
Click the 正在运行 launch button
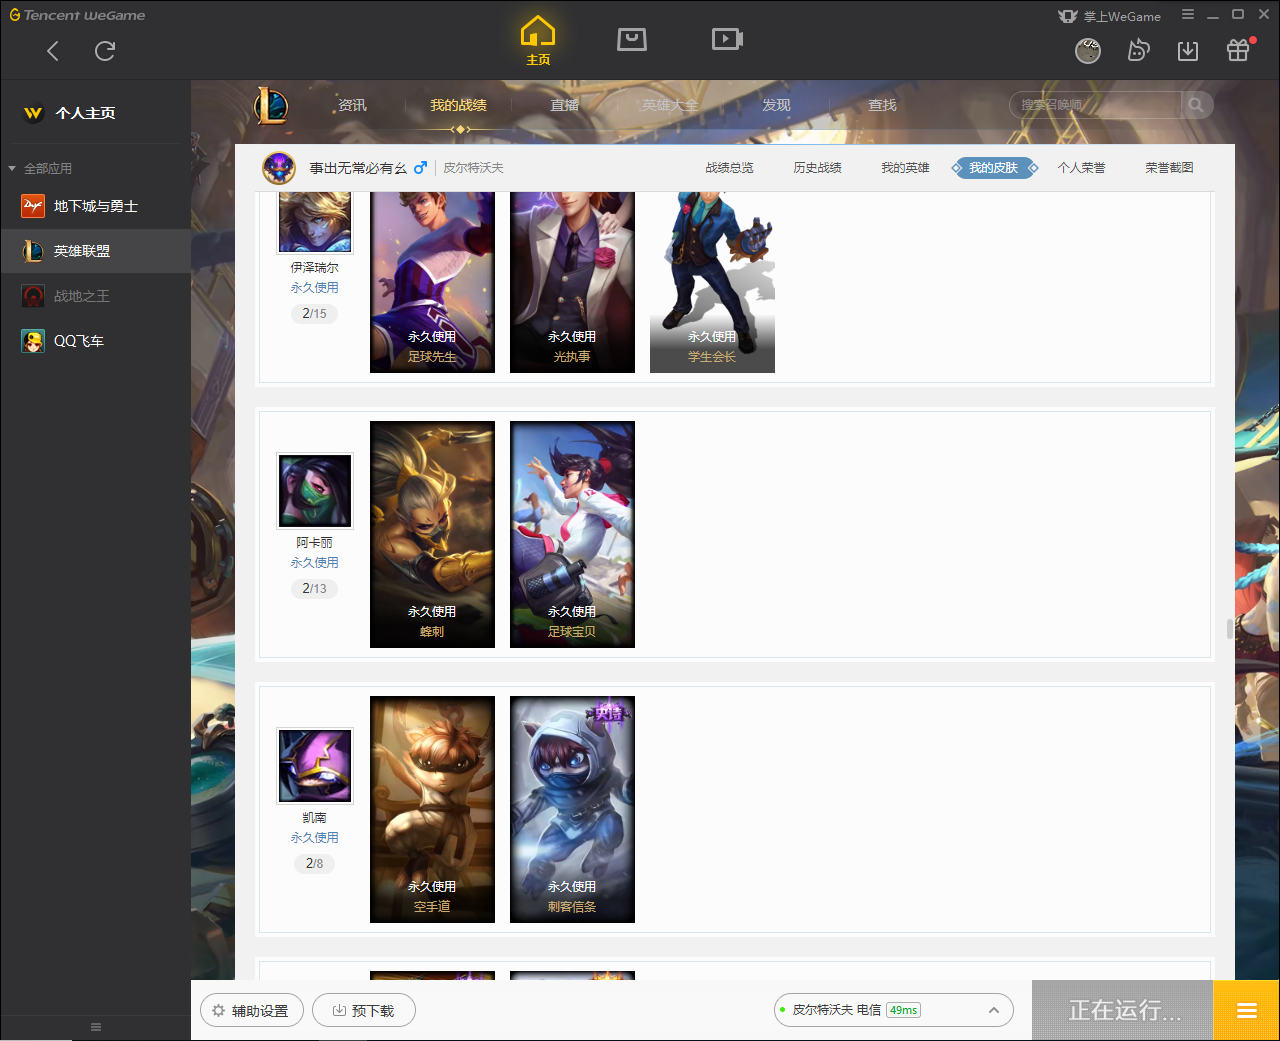[1122, 1010]
